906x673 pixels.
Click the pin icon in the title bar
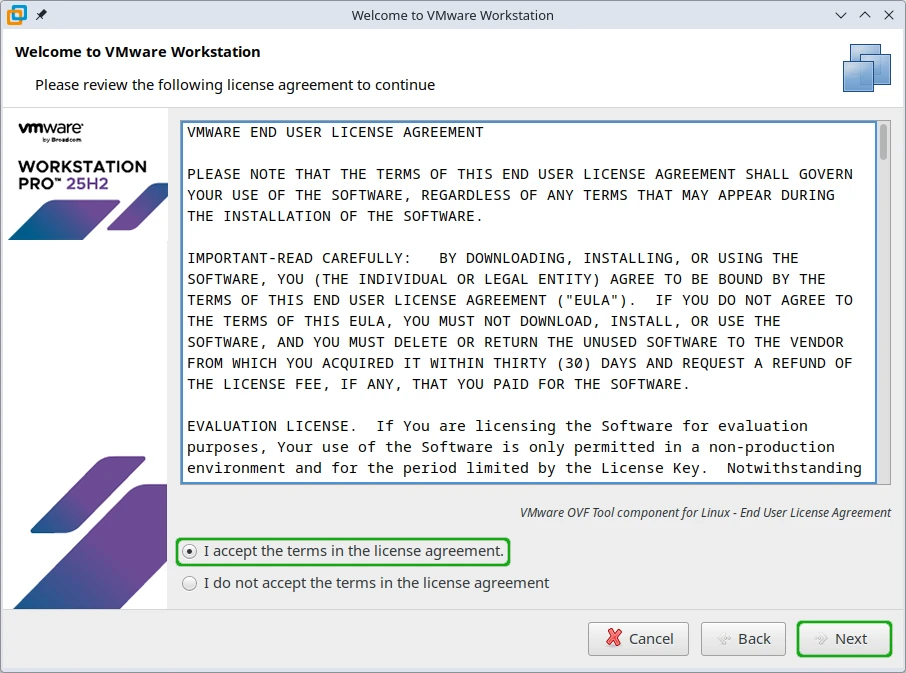pos(41,15)
